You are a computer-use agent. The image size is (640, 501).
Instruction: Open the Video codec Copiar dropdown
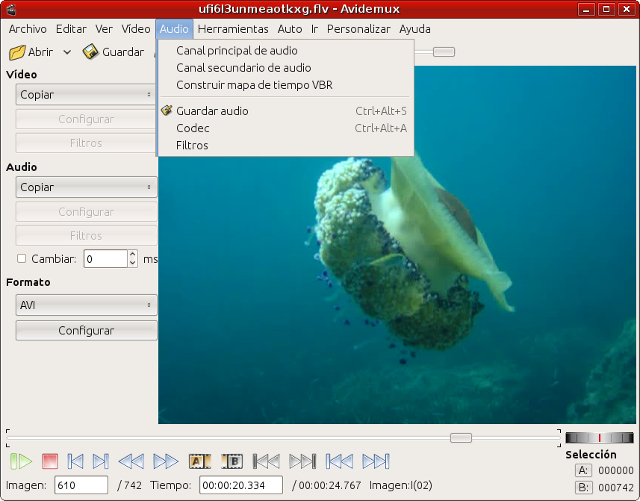click(86, 95)
